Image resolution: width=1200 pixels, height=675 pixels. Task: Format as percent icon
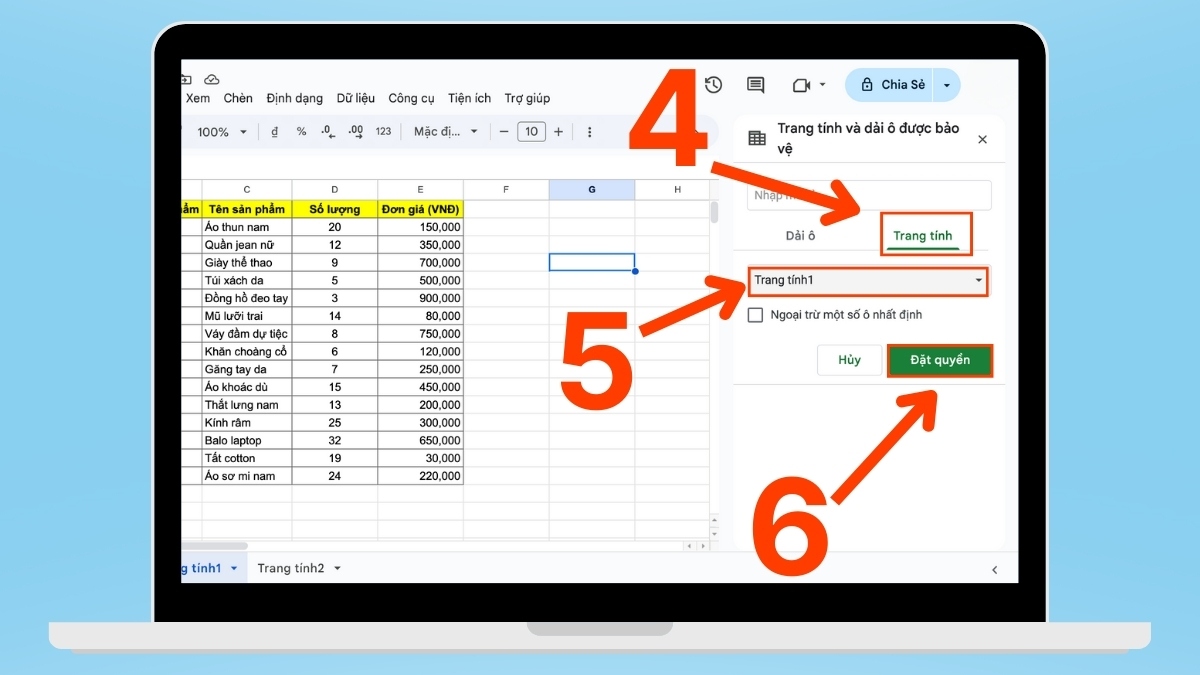[301, 132]
